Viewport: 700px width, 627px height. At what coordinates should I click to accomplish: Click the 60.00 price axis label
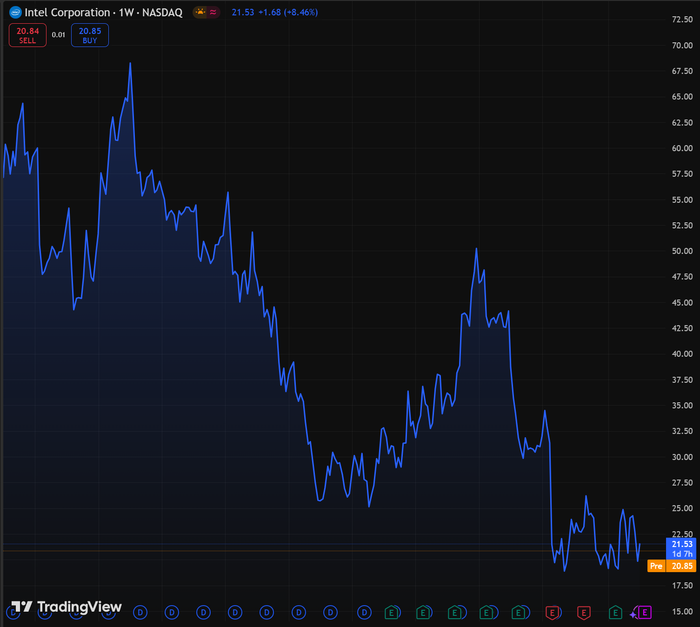coord(682,148)
